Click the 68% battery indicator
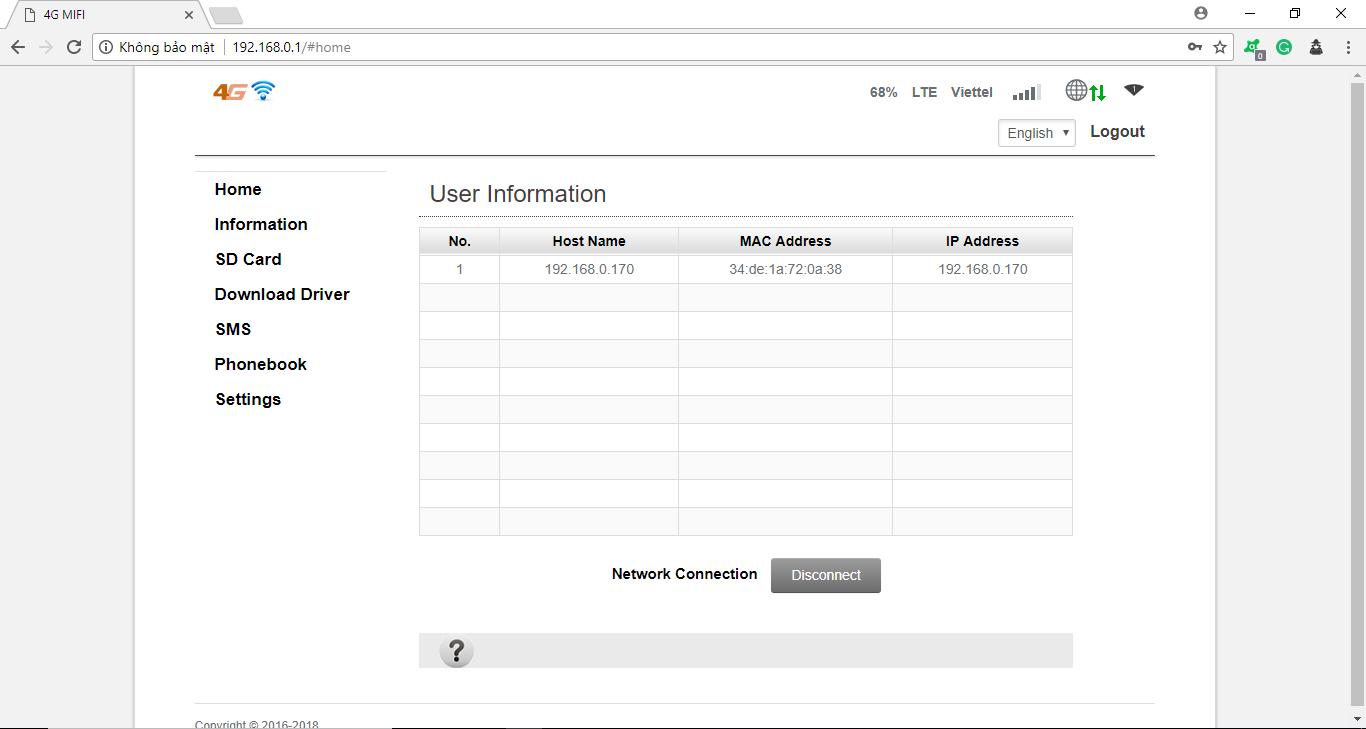This screenshot has height=729, width=1366. point(883,92)
